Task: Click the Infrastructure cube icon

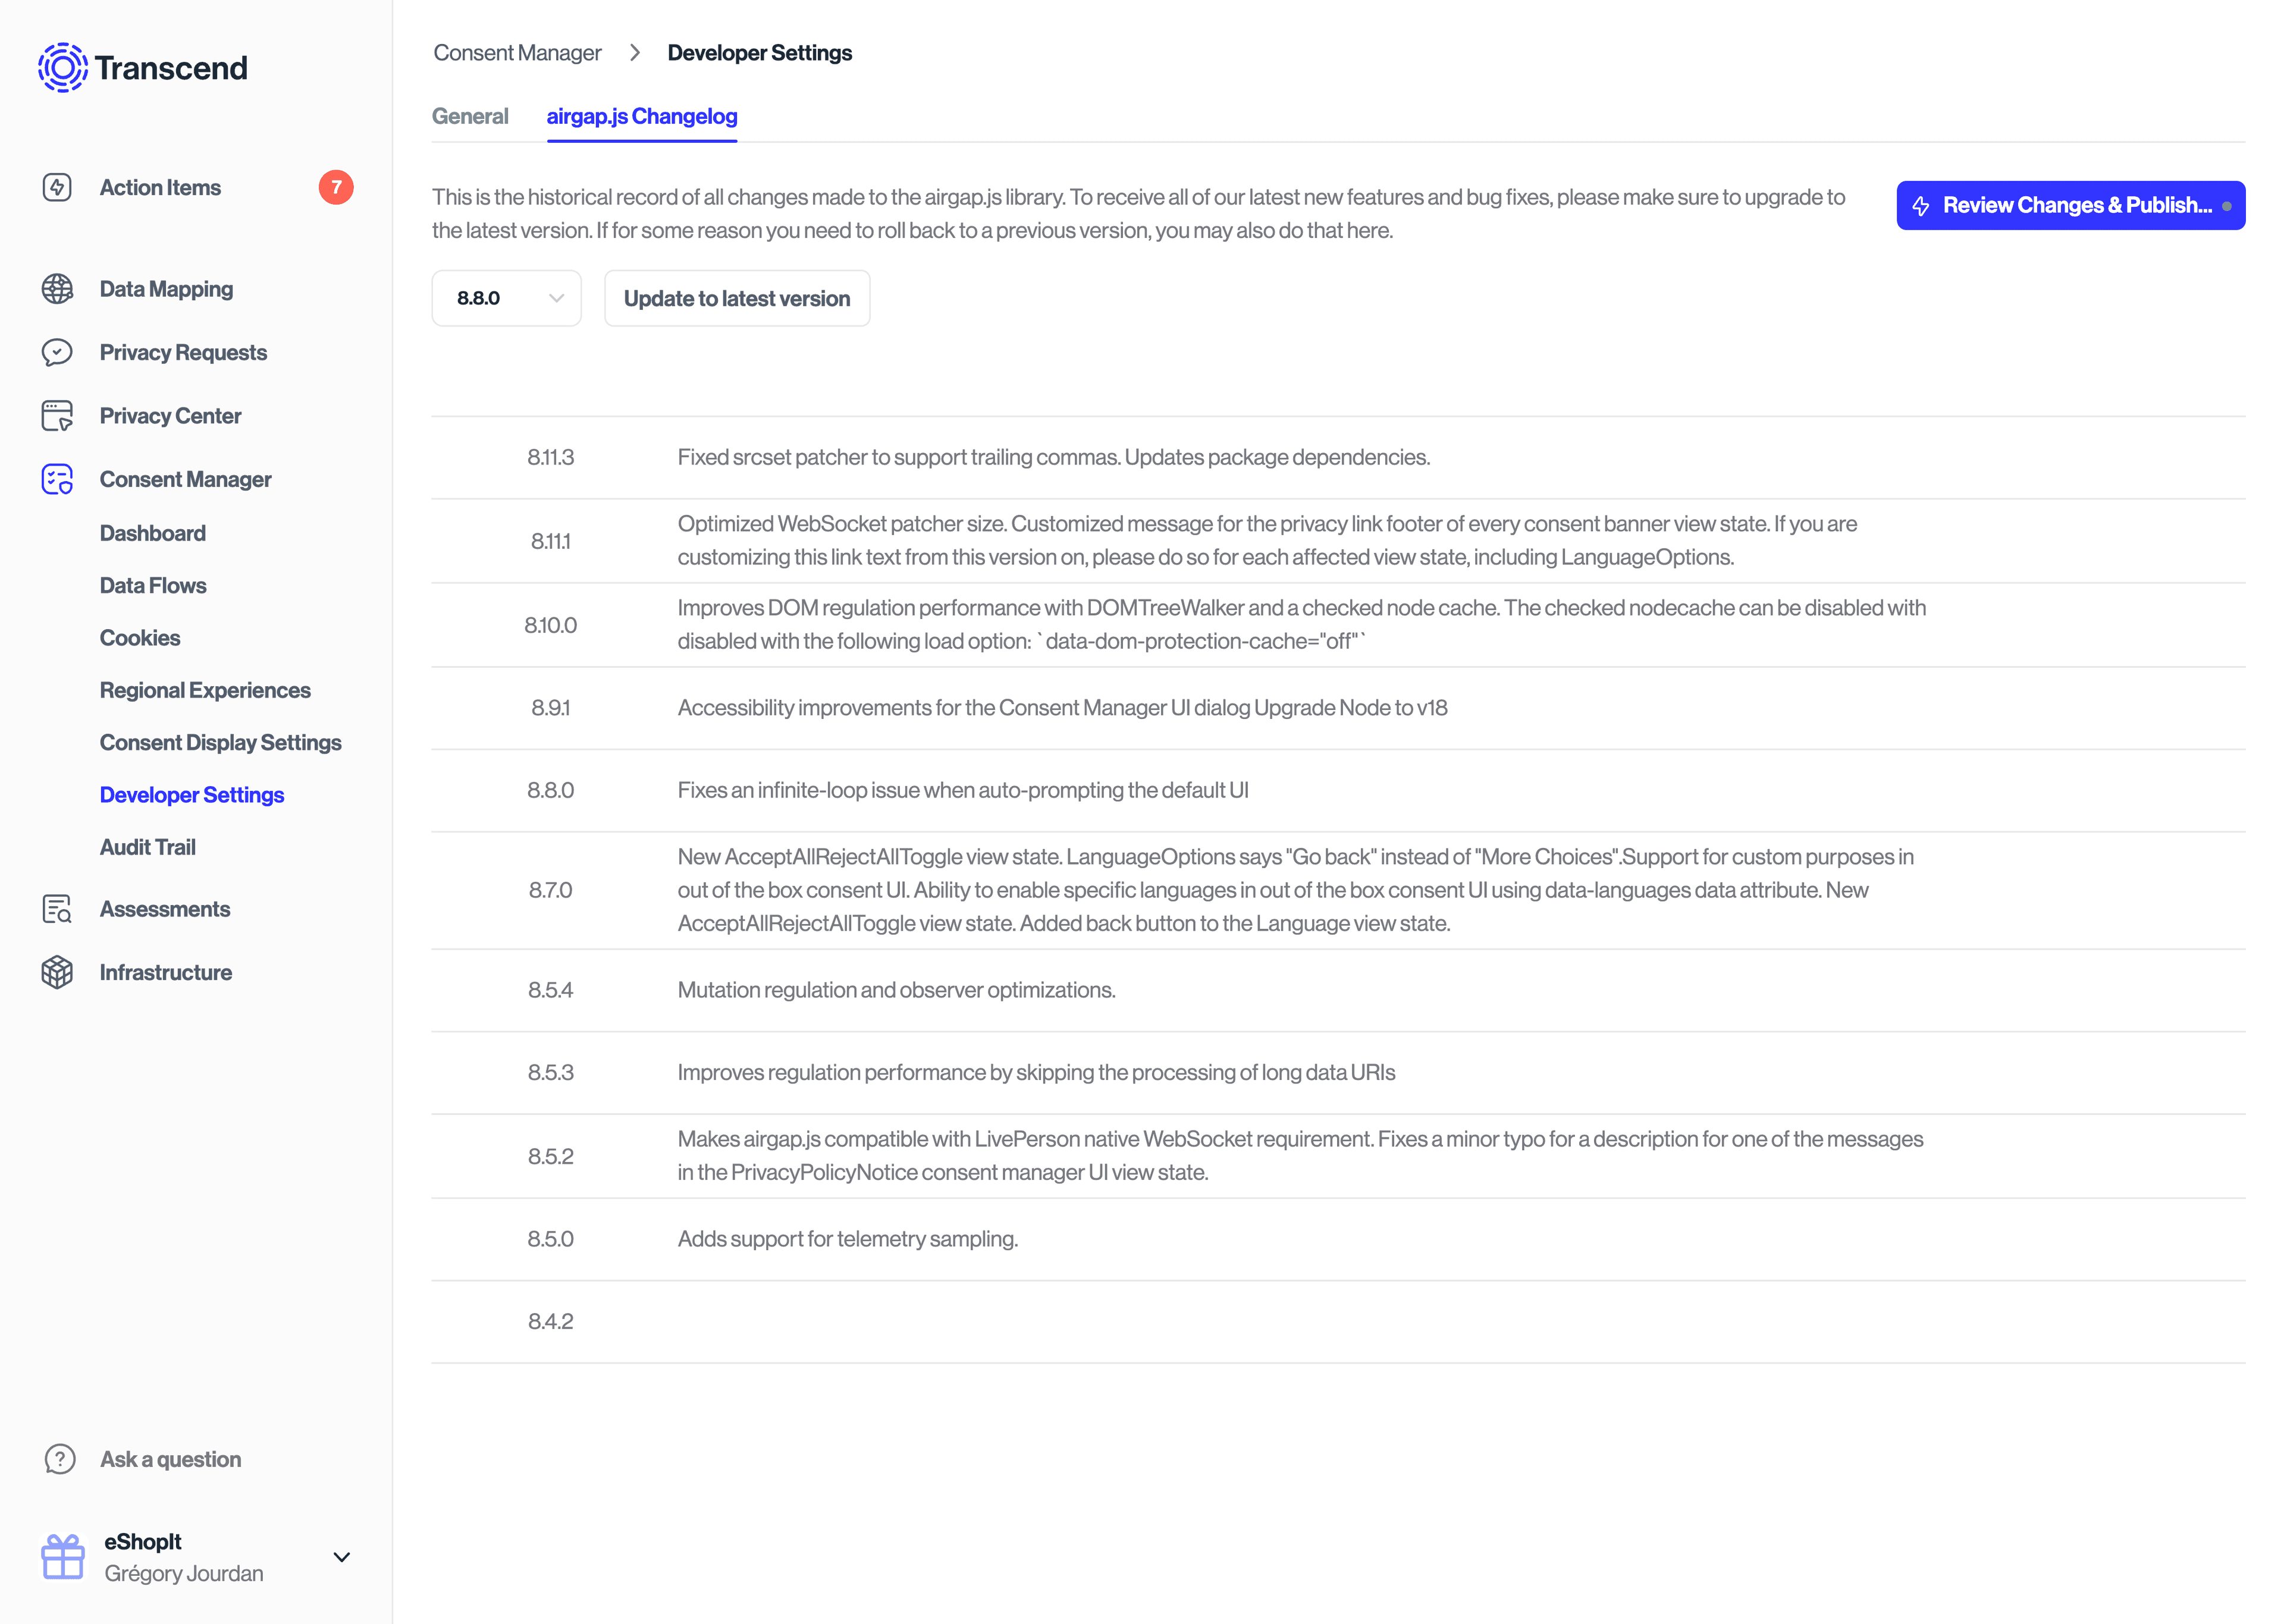Action: [57, 971]
